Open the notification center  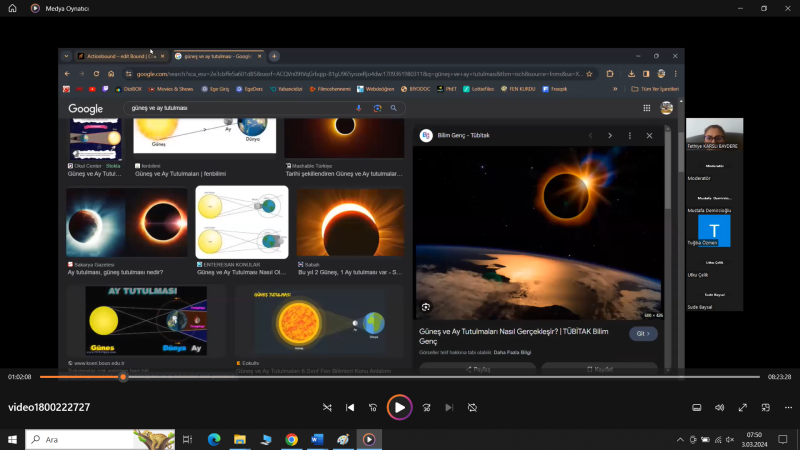point(783,439)
